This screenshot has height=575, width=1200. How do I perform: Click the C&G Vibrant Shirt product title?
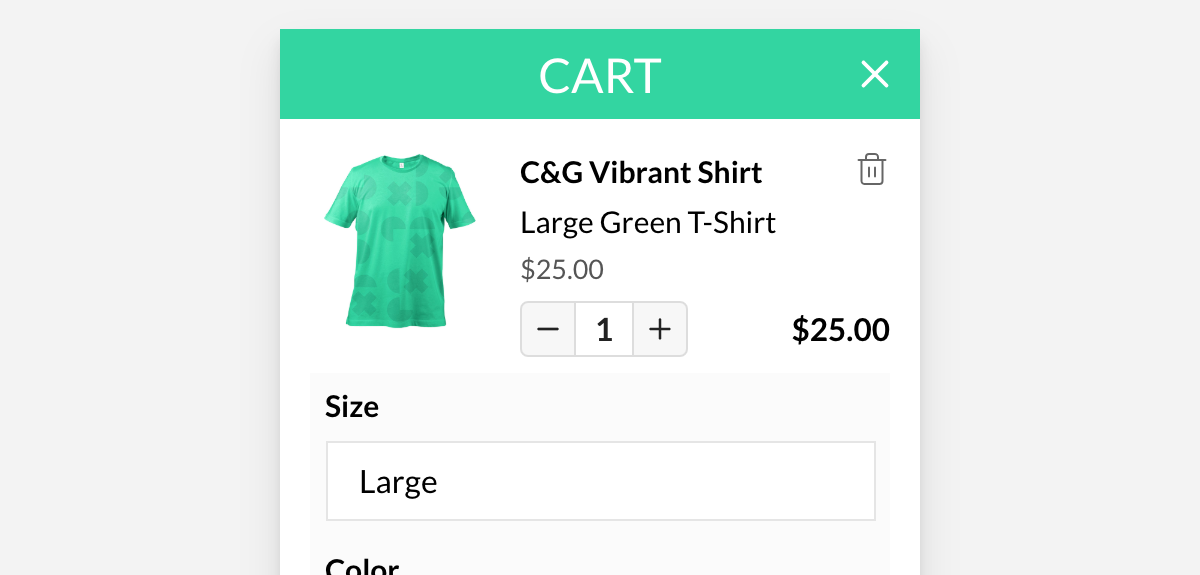click(641, 173)
